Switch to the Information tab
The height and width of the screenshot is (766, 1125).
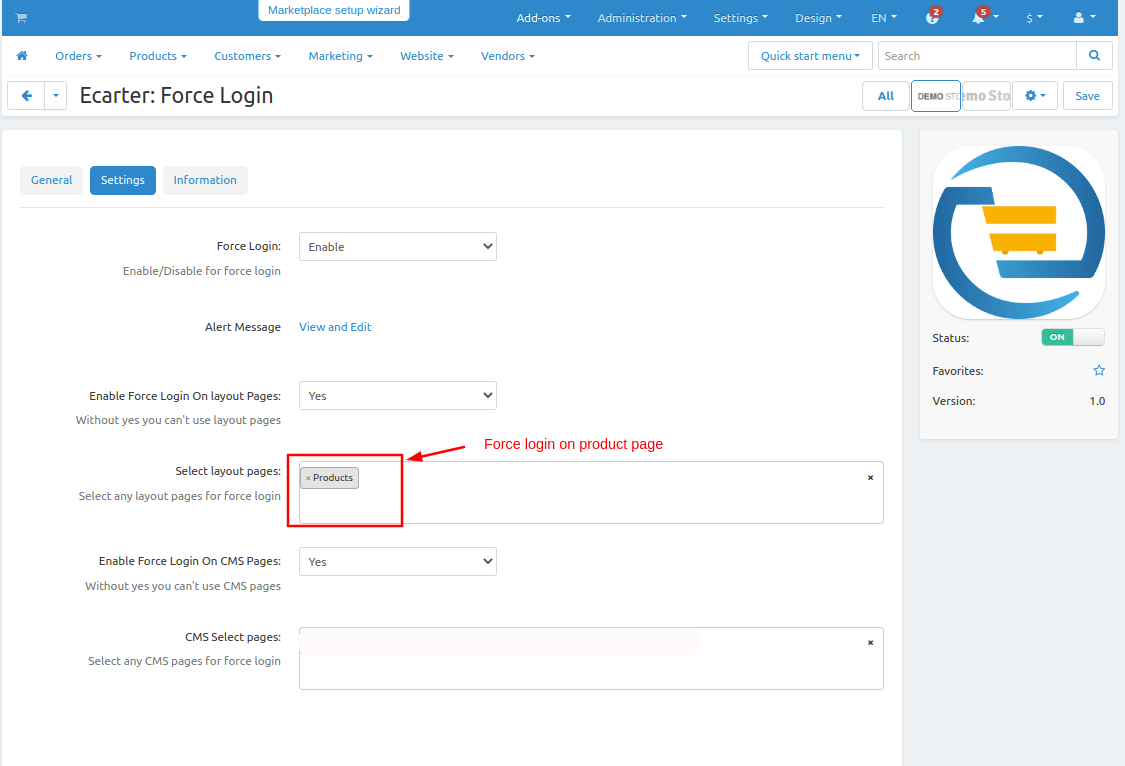[205, 180]
